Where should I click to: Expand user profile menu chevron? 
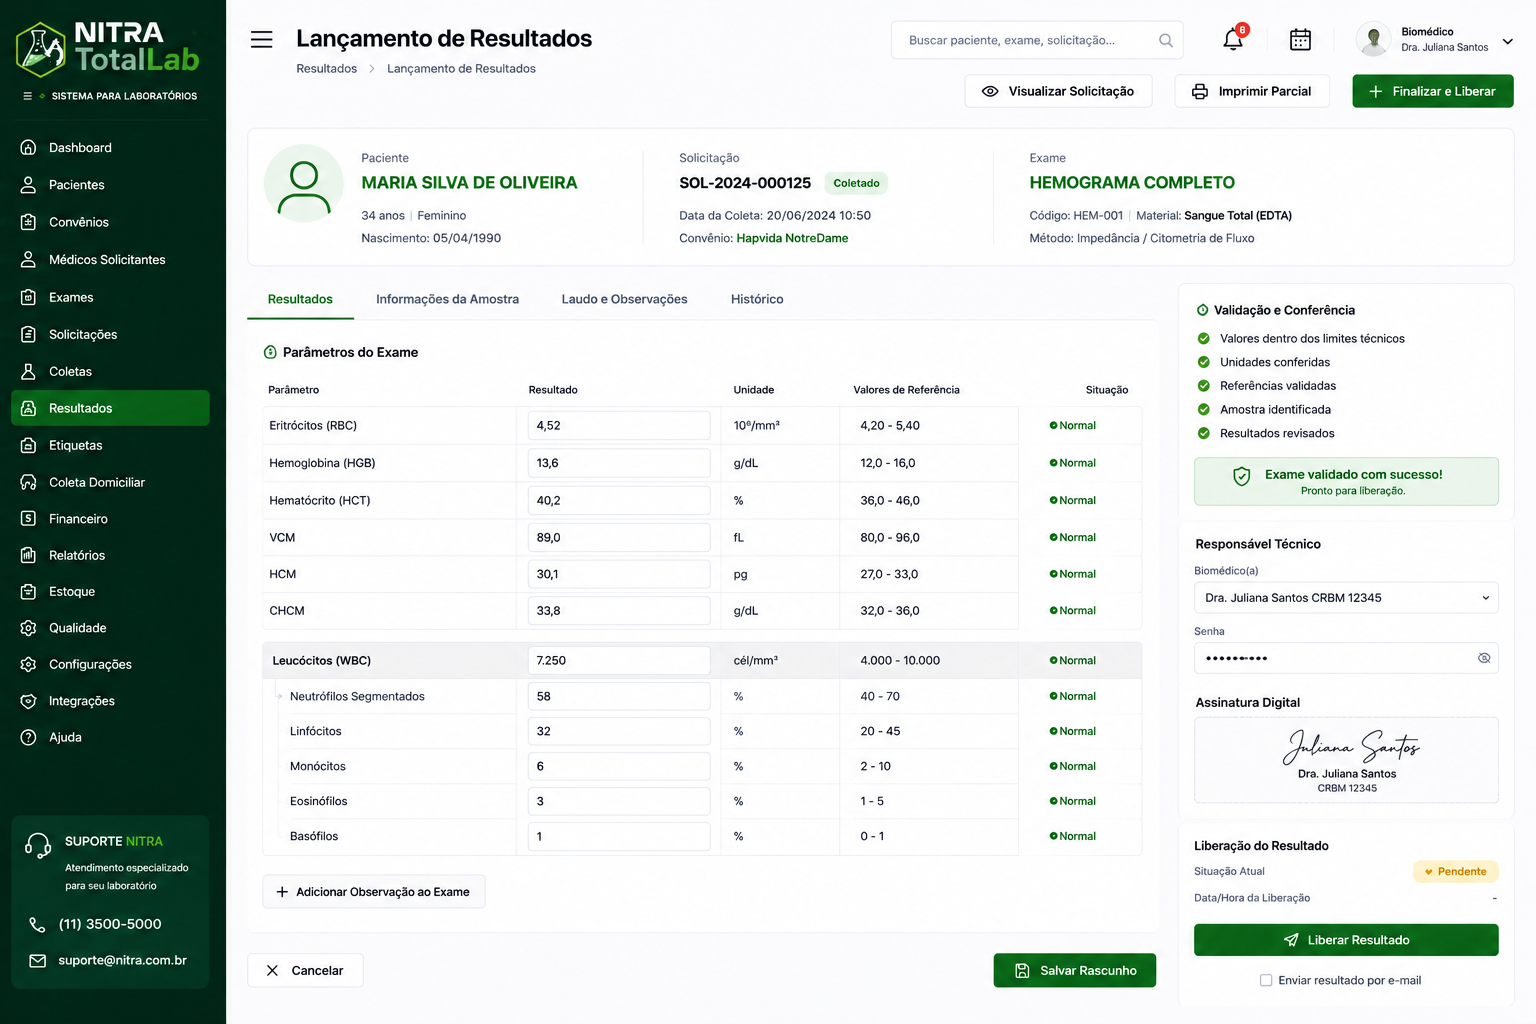coord(1508,41)
